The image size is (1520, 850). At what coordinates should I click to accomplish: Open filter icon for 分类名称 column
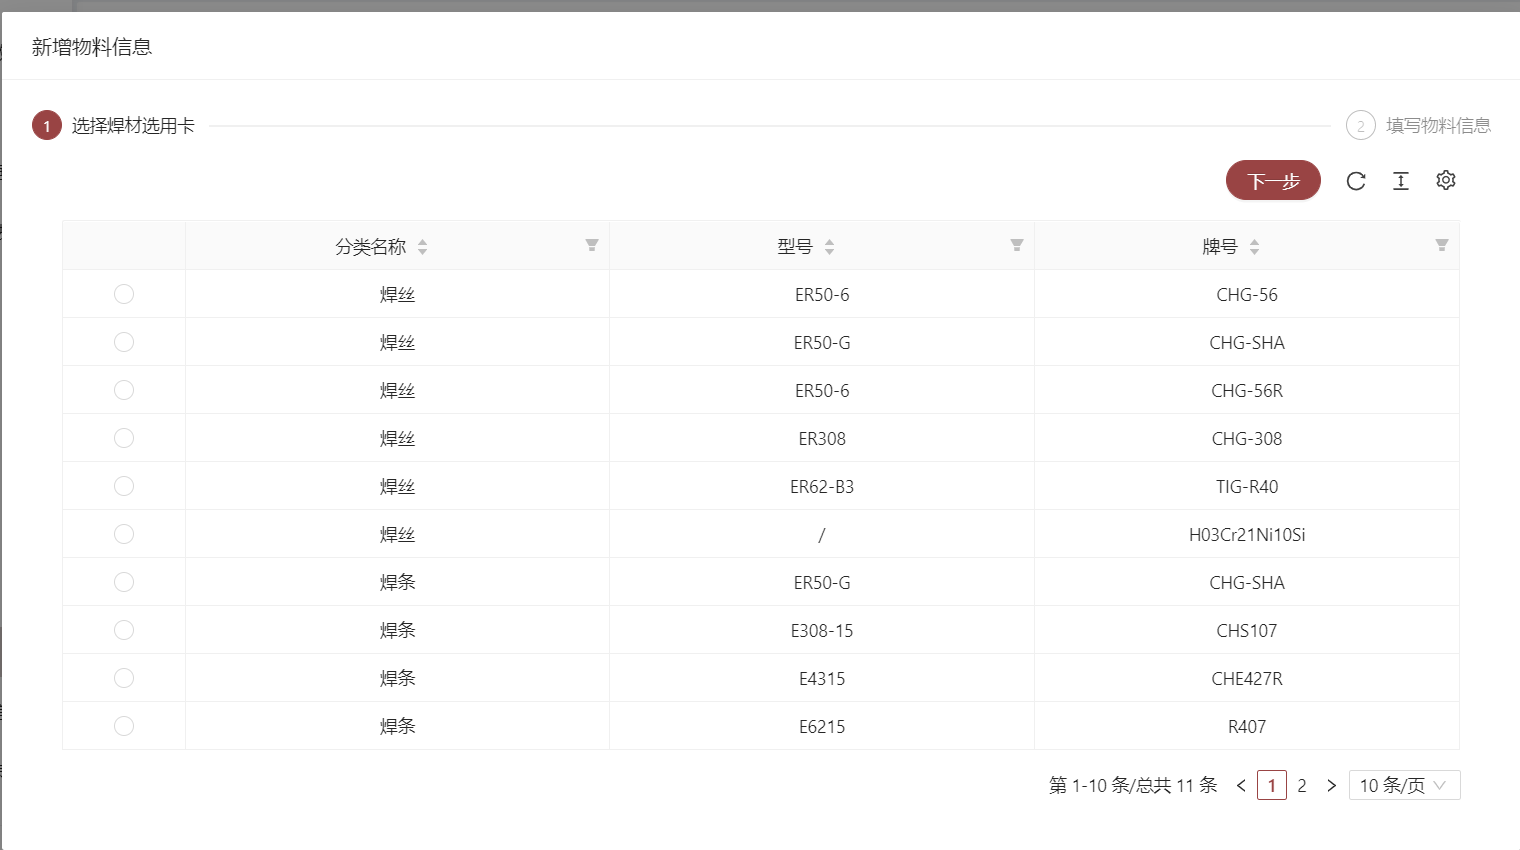click(x=592, y=245)
